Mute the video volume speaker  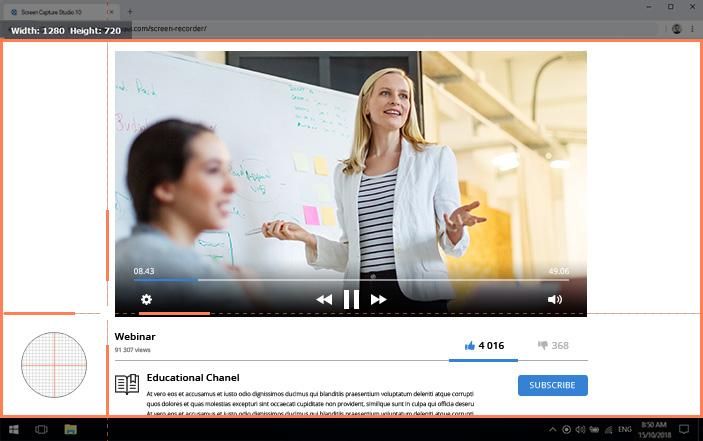[555, 299]
